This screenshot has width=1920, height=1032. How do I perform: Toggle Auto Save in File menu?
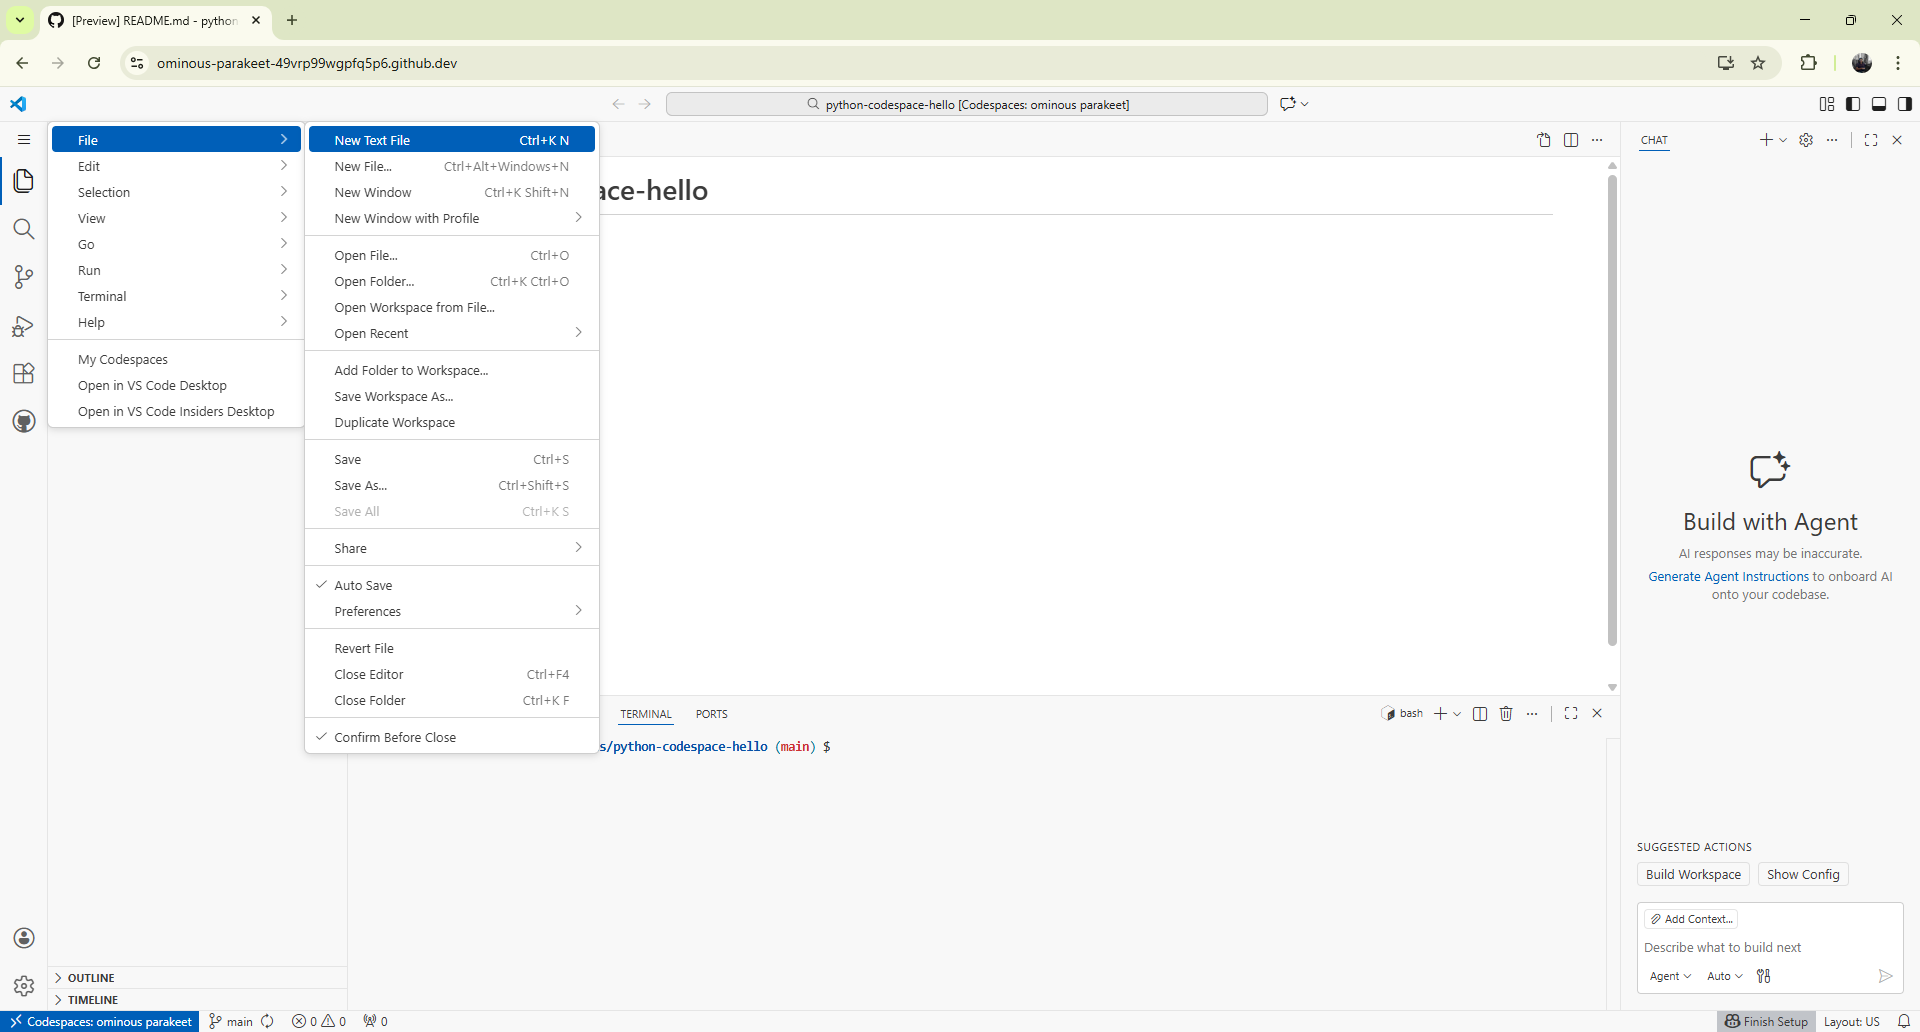[452, 585]
